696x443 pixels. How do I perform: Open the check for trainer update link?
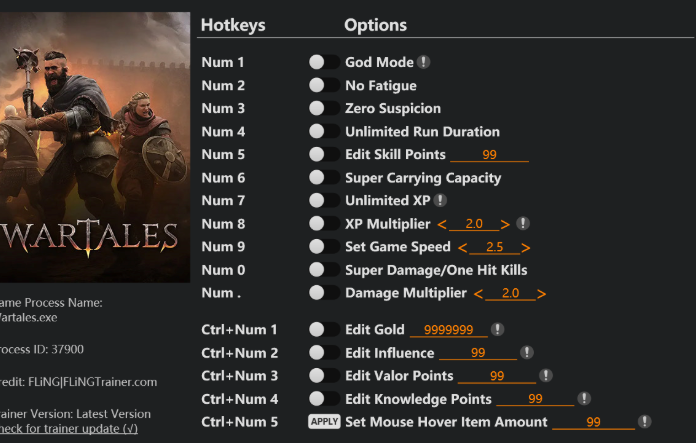[x=68, y=429]
